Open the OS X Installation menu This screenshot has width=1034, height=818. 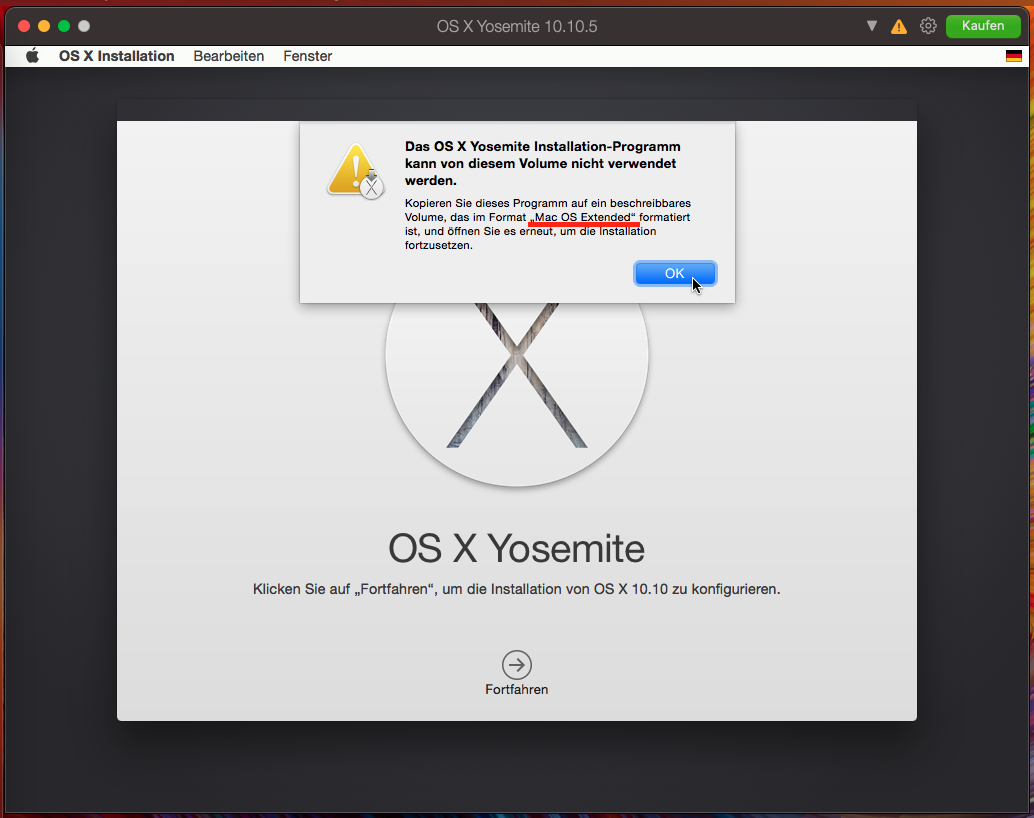coord(117,56)
